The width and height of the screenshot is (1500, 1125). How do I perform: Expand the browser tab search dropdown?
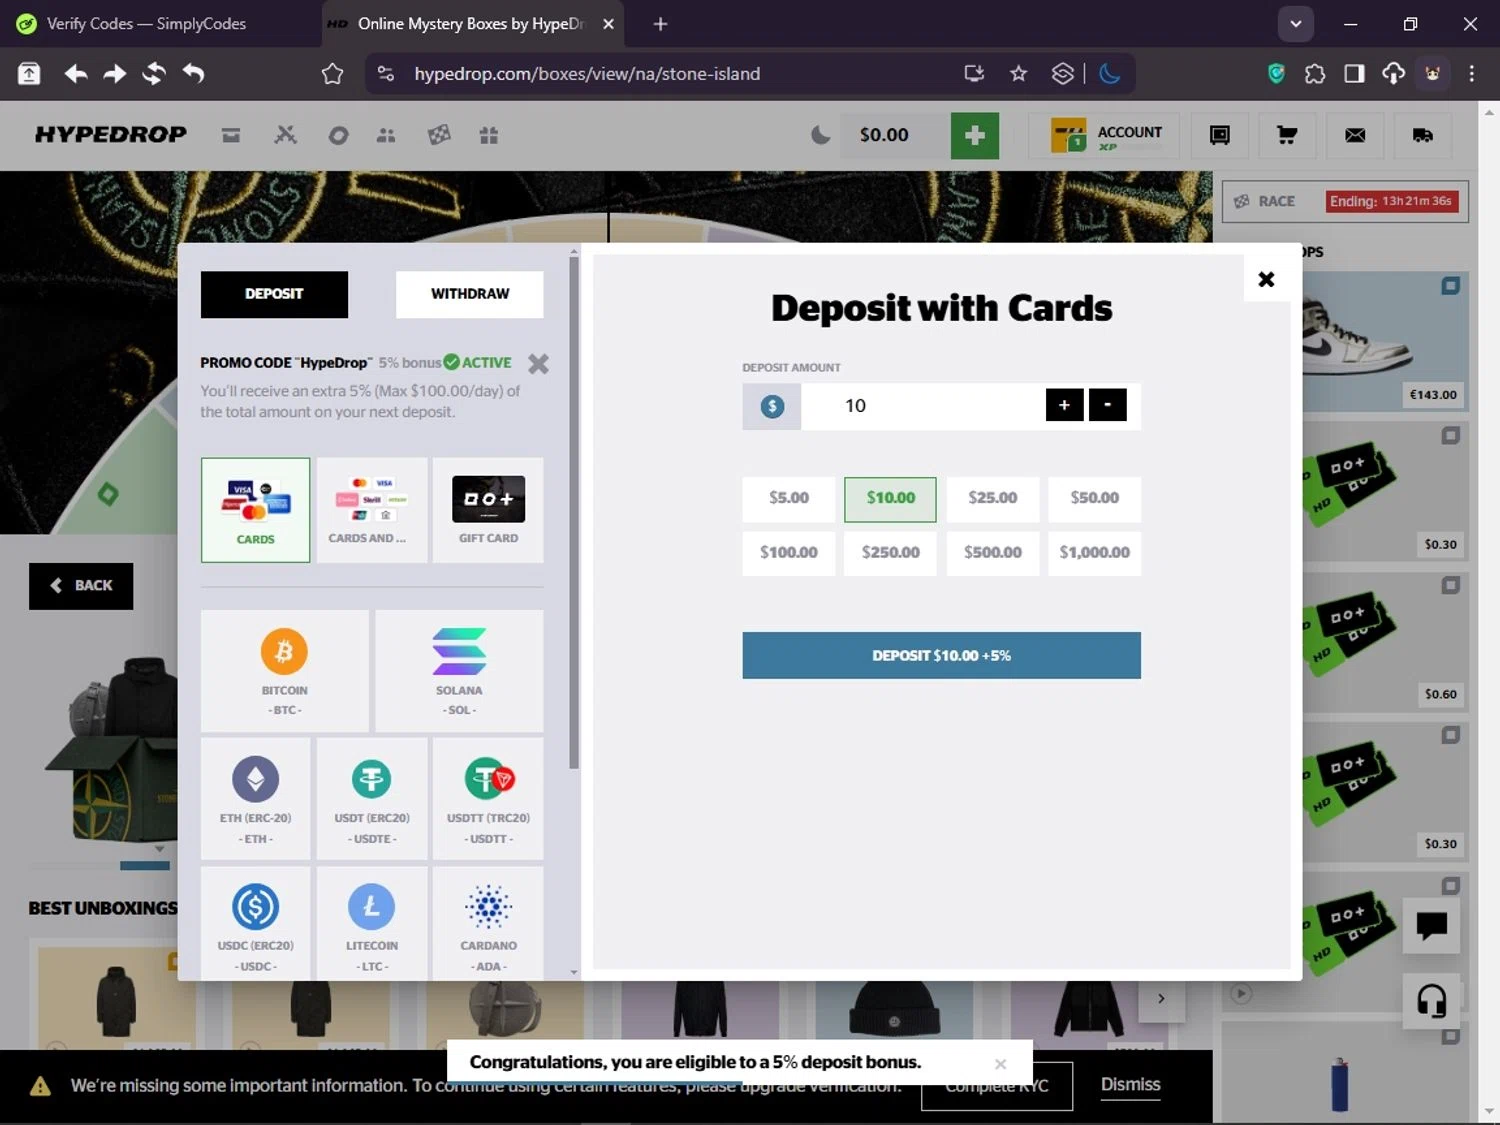(1295, 24)
